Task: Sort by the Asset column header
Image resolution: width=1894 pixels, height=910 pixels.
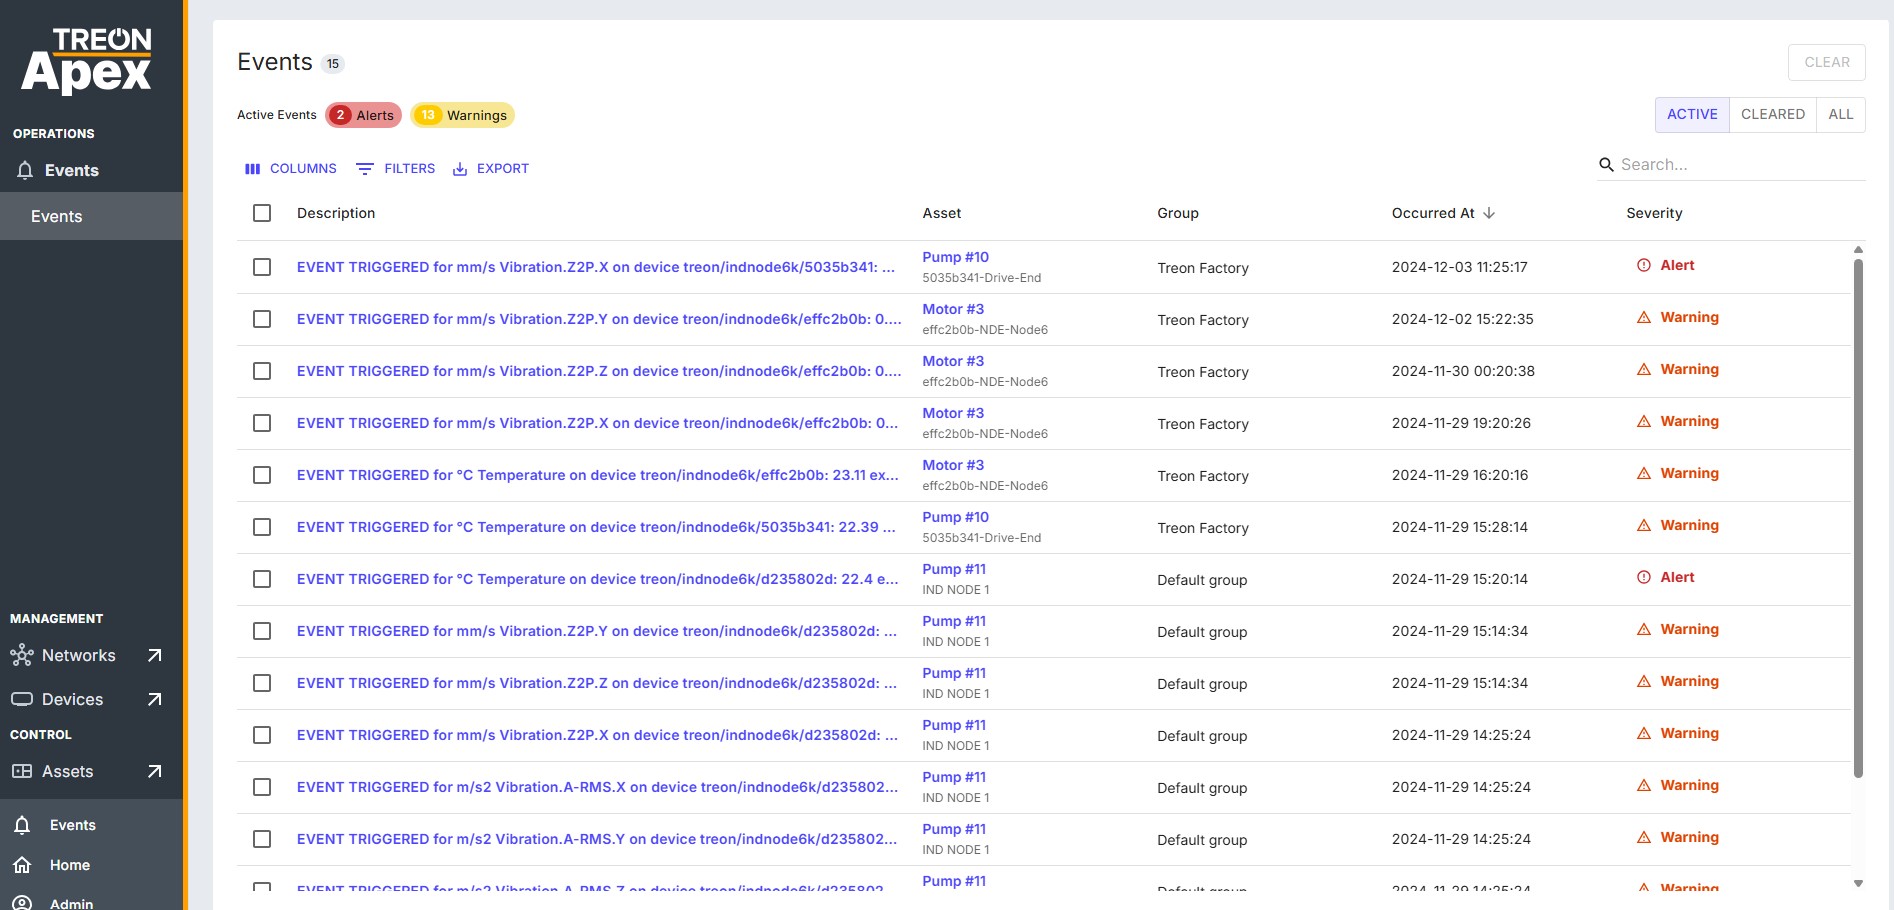Action: [x=941, y=213]
